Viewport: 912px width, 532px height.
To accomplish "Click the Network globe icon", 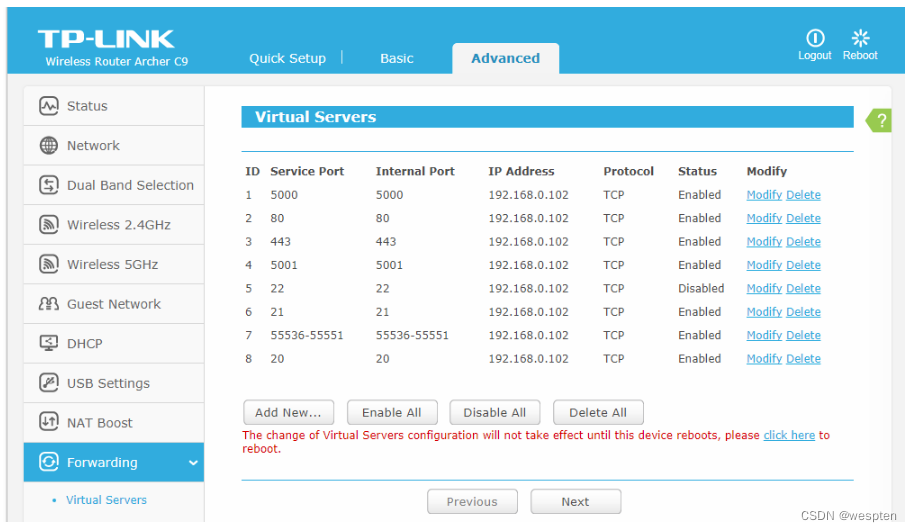I will 49,145.
